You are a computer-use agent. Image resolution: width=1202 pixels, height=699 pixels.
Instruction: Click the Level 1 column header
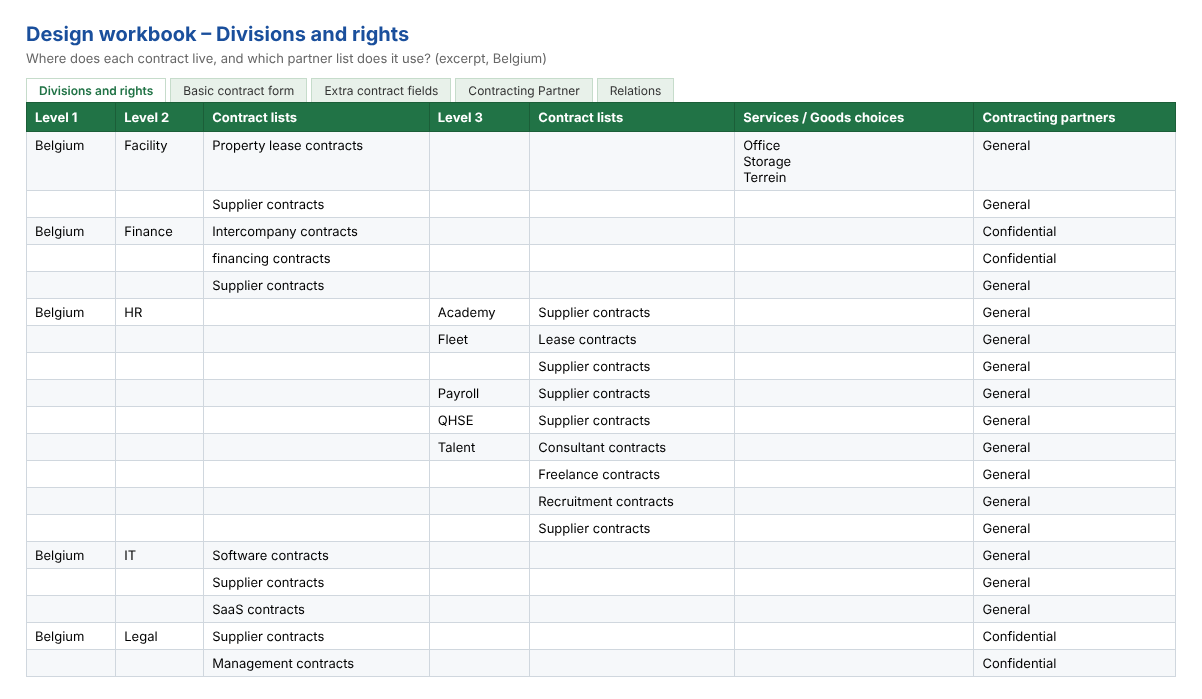click(71, 117)
